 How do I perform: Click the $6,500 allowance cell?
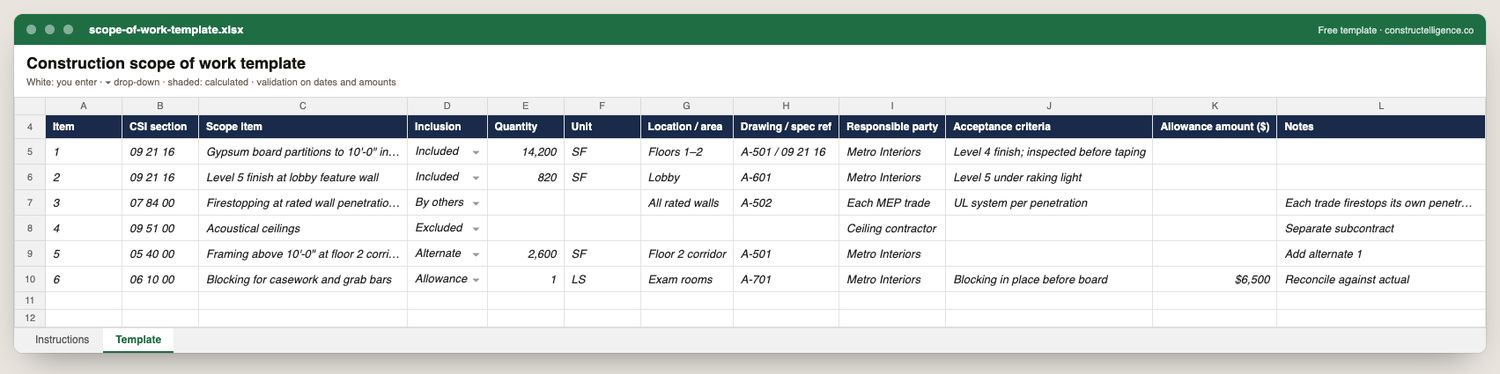[x=1215, y=280]
